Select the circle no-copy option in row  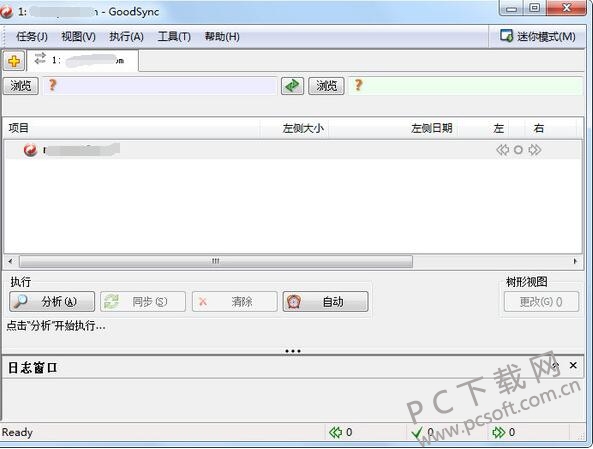pos(518,150)
